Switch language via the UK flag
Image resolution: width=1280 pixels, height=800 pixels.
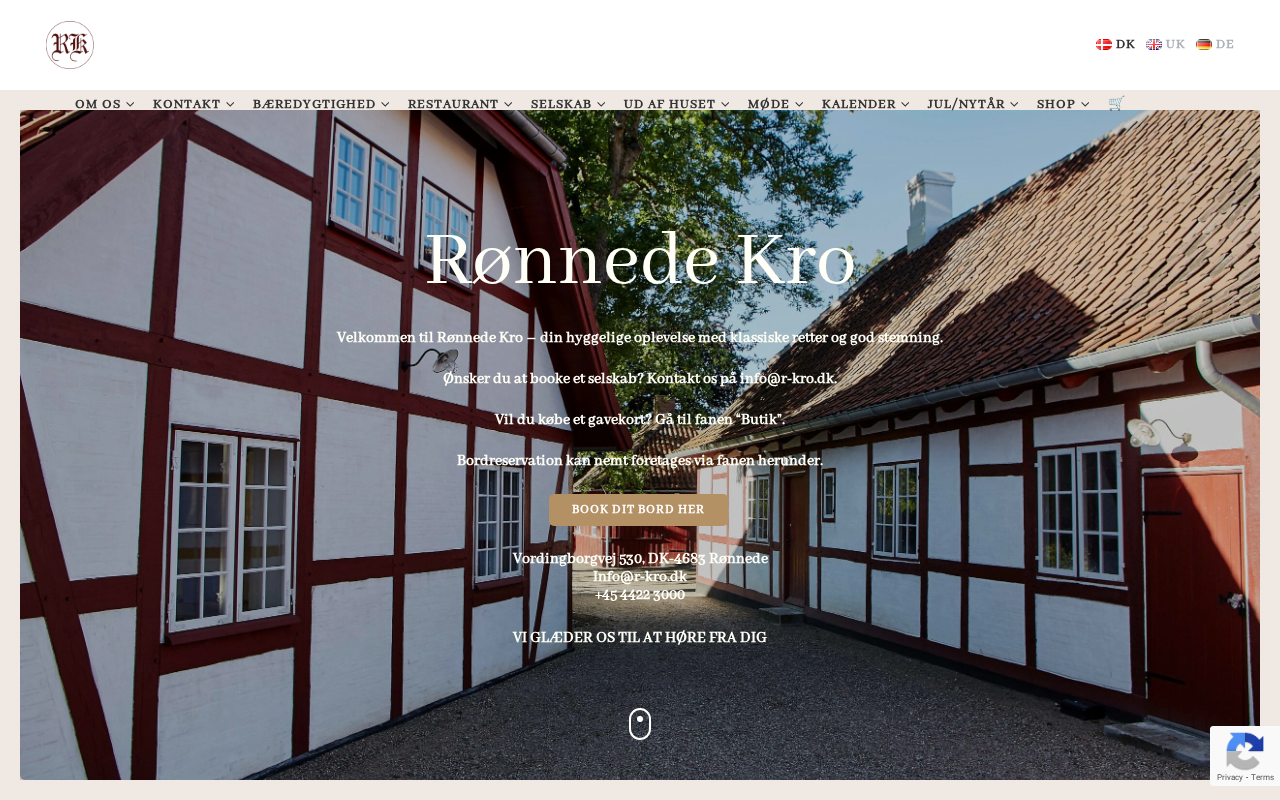[1165, 44]
